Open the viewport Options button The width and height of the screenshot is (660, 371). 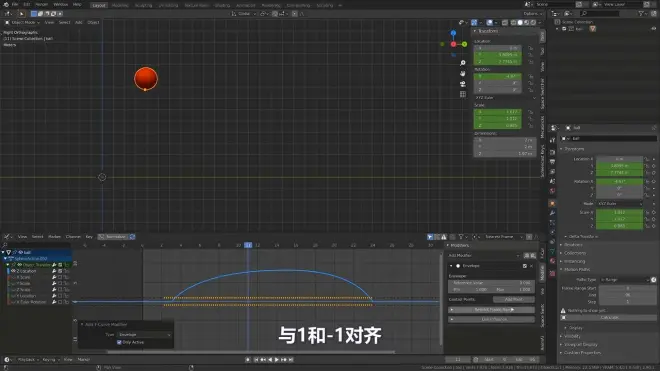(x=532, y=13)
